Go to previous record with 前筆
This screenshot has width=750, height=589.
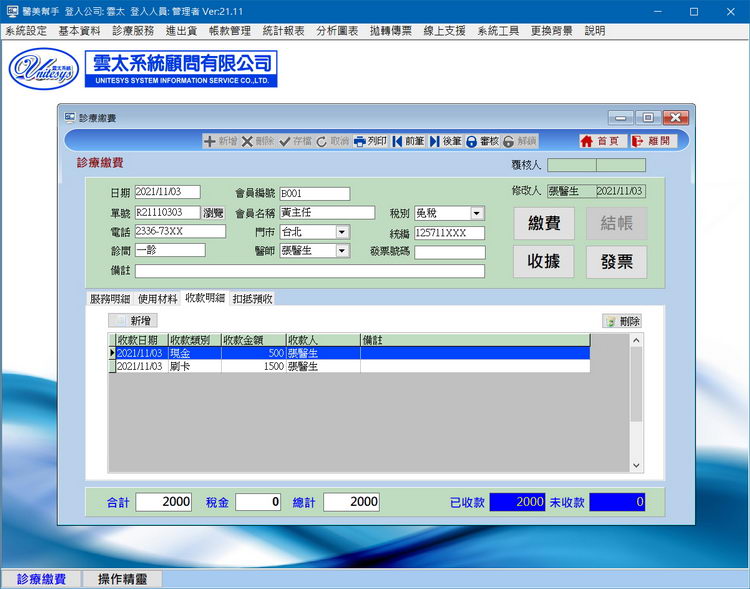click(x=408, y=141)
